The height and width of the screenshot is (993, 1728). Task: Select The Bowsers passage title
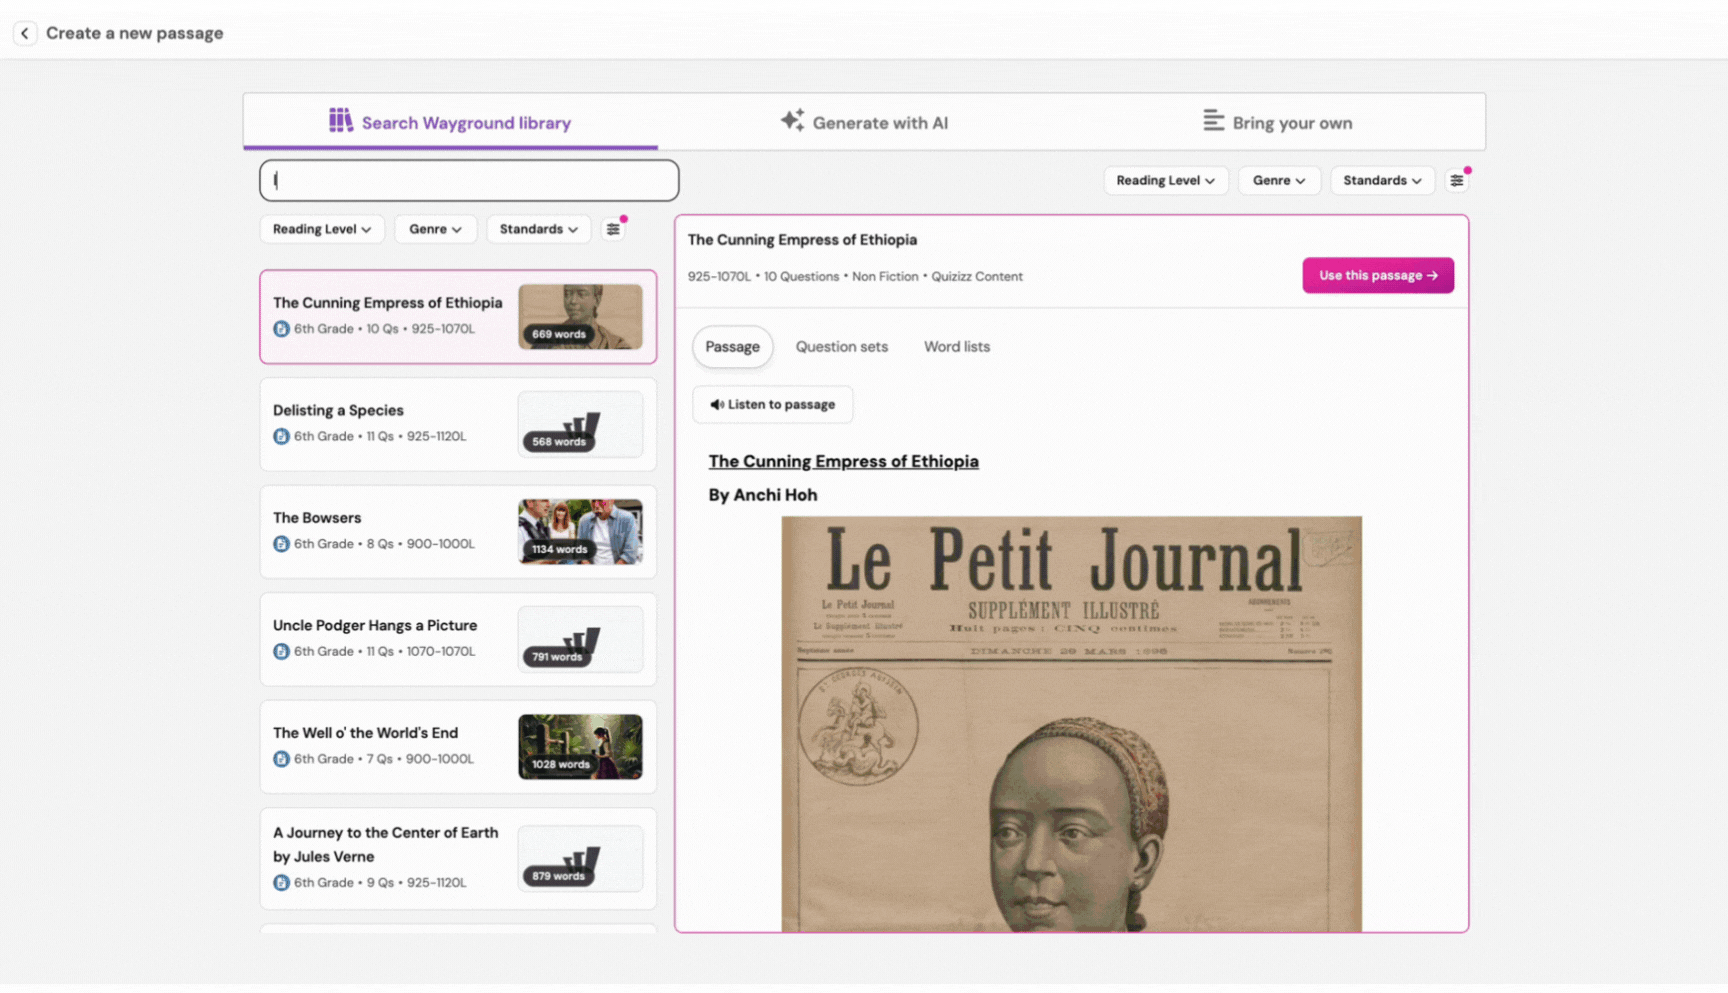point(317,518)
